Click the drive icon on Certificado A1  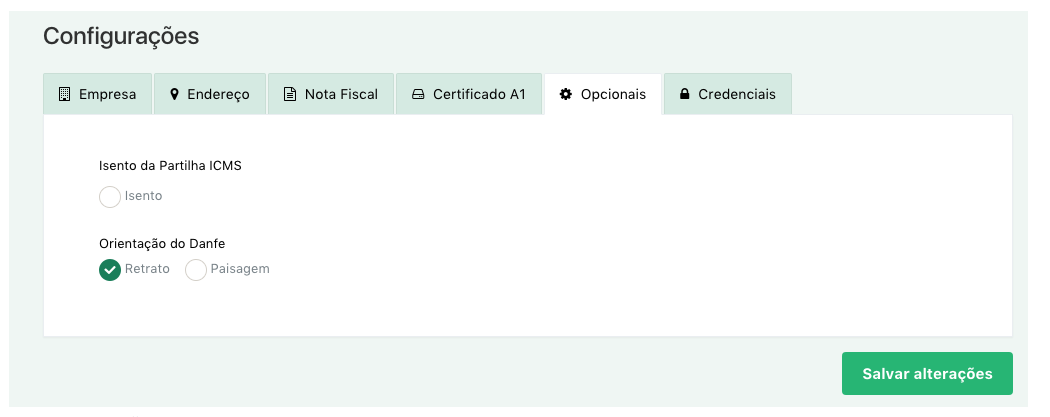(x=418, y=94)
